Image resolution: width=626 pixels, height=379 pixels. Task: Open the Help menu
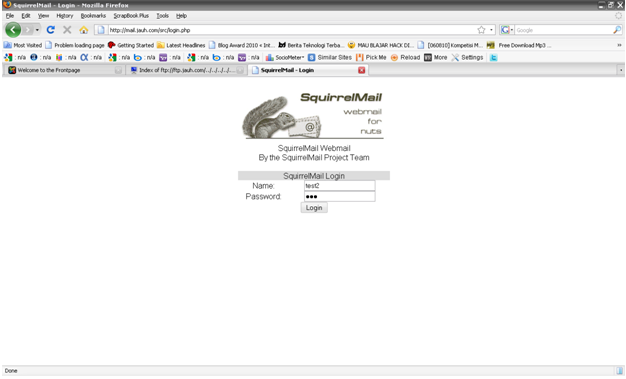click(182, 16)
